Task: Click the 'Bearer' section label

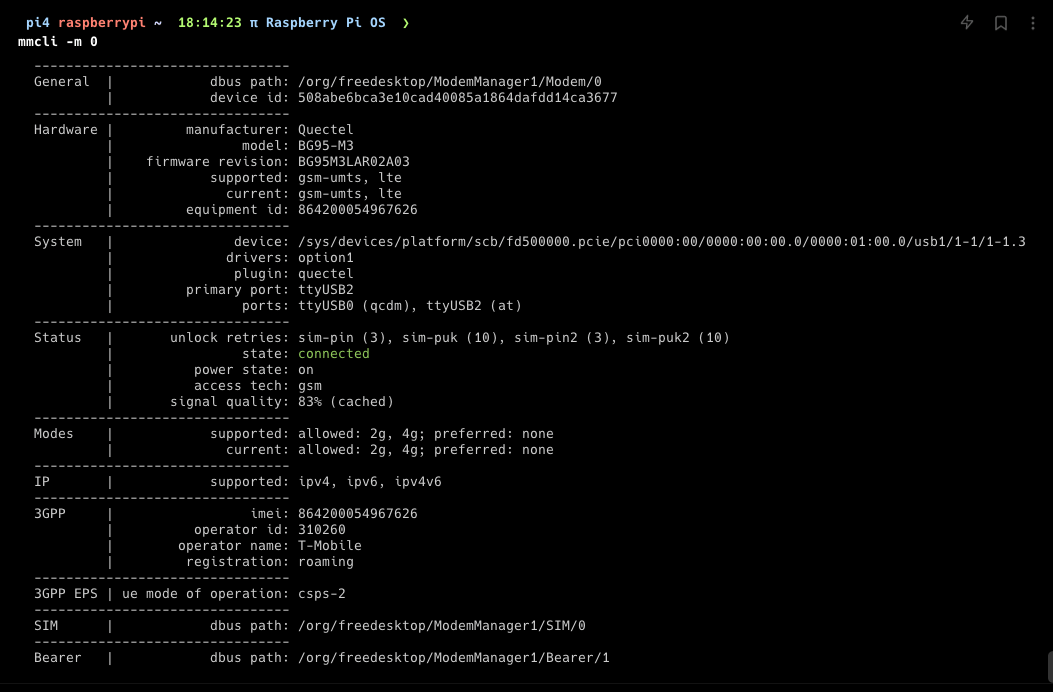Action: coord(58,658)
